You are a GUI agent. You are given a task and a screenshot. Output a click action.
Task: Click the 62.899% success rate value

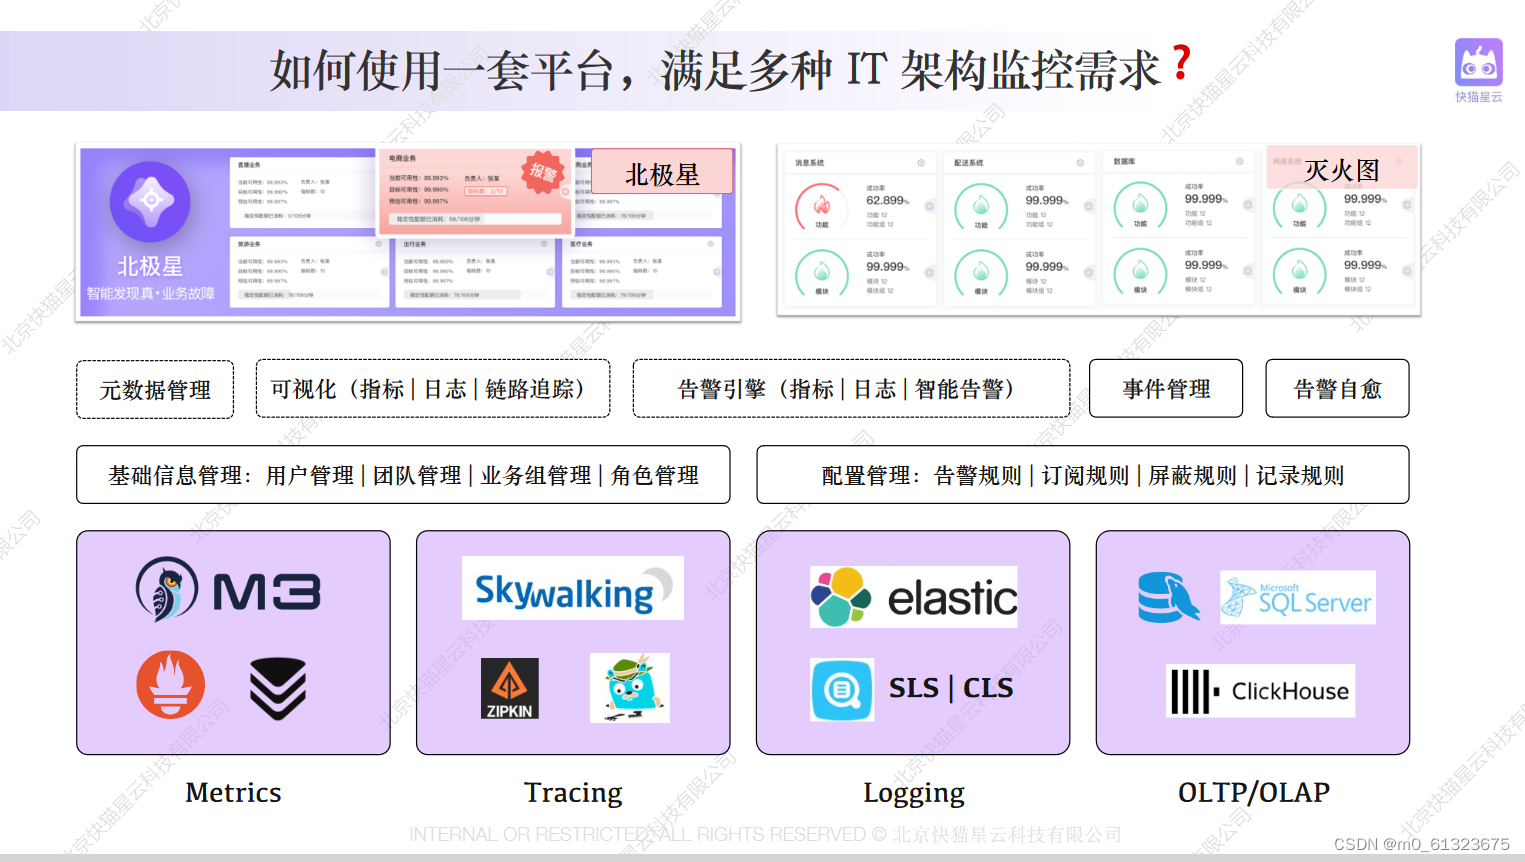(x=887, y=200)
